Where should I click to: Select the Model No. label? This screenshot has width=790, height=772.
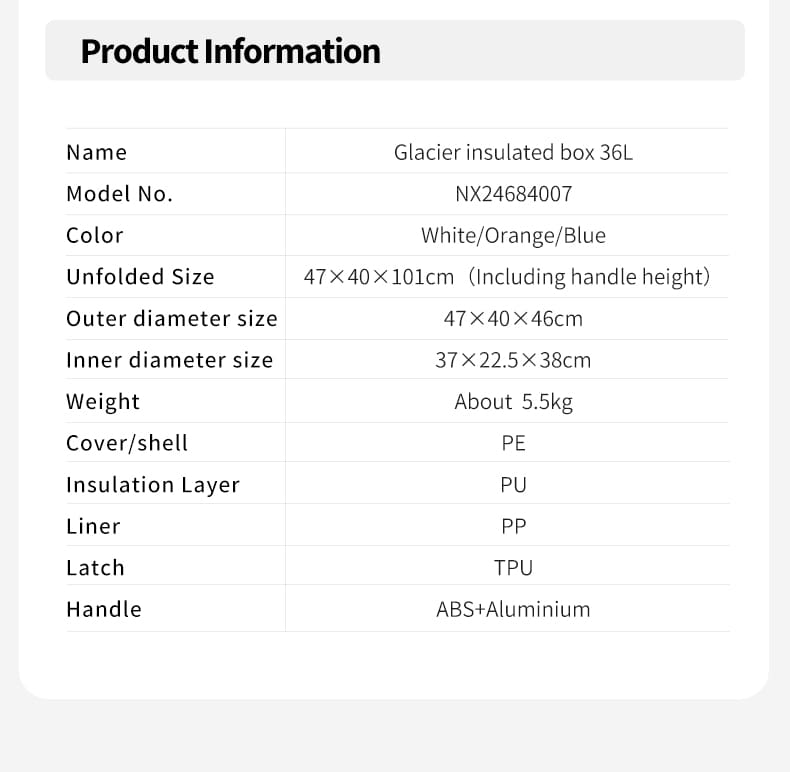tap(119, 194)
